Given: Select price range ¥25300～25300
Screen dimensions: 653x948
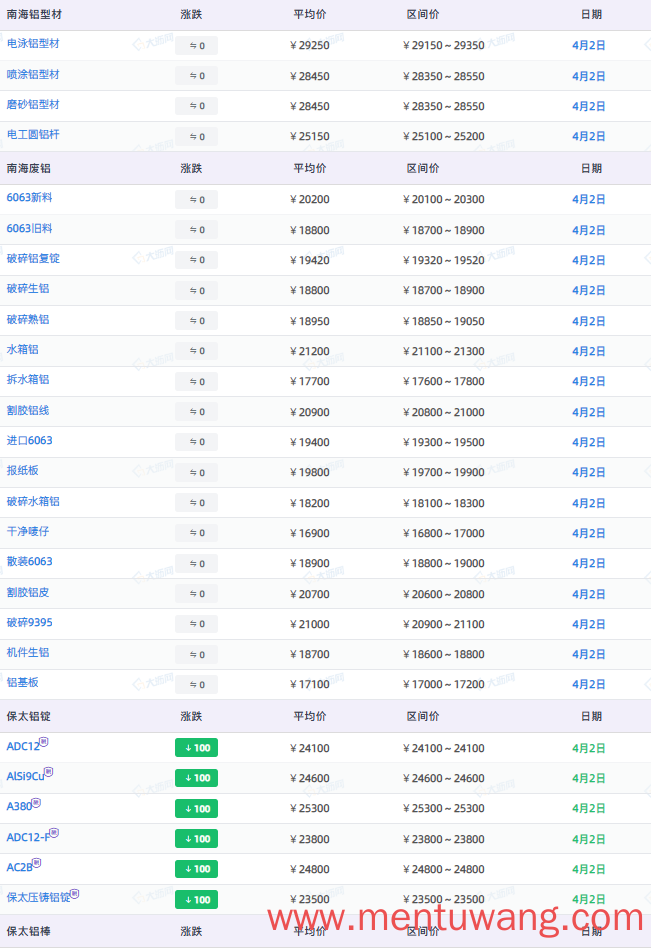Looking at the screenshot, I should tap(444, 809).
